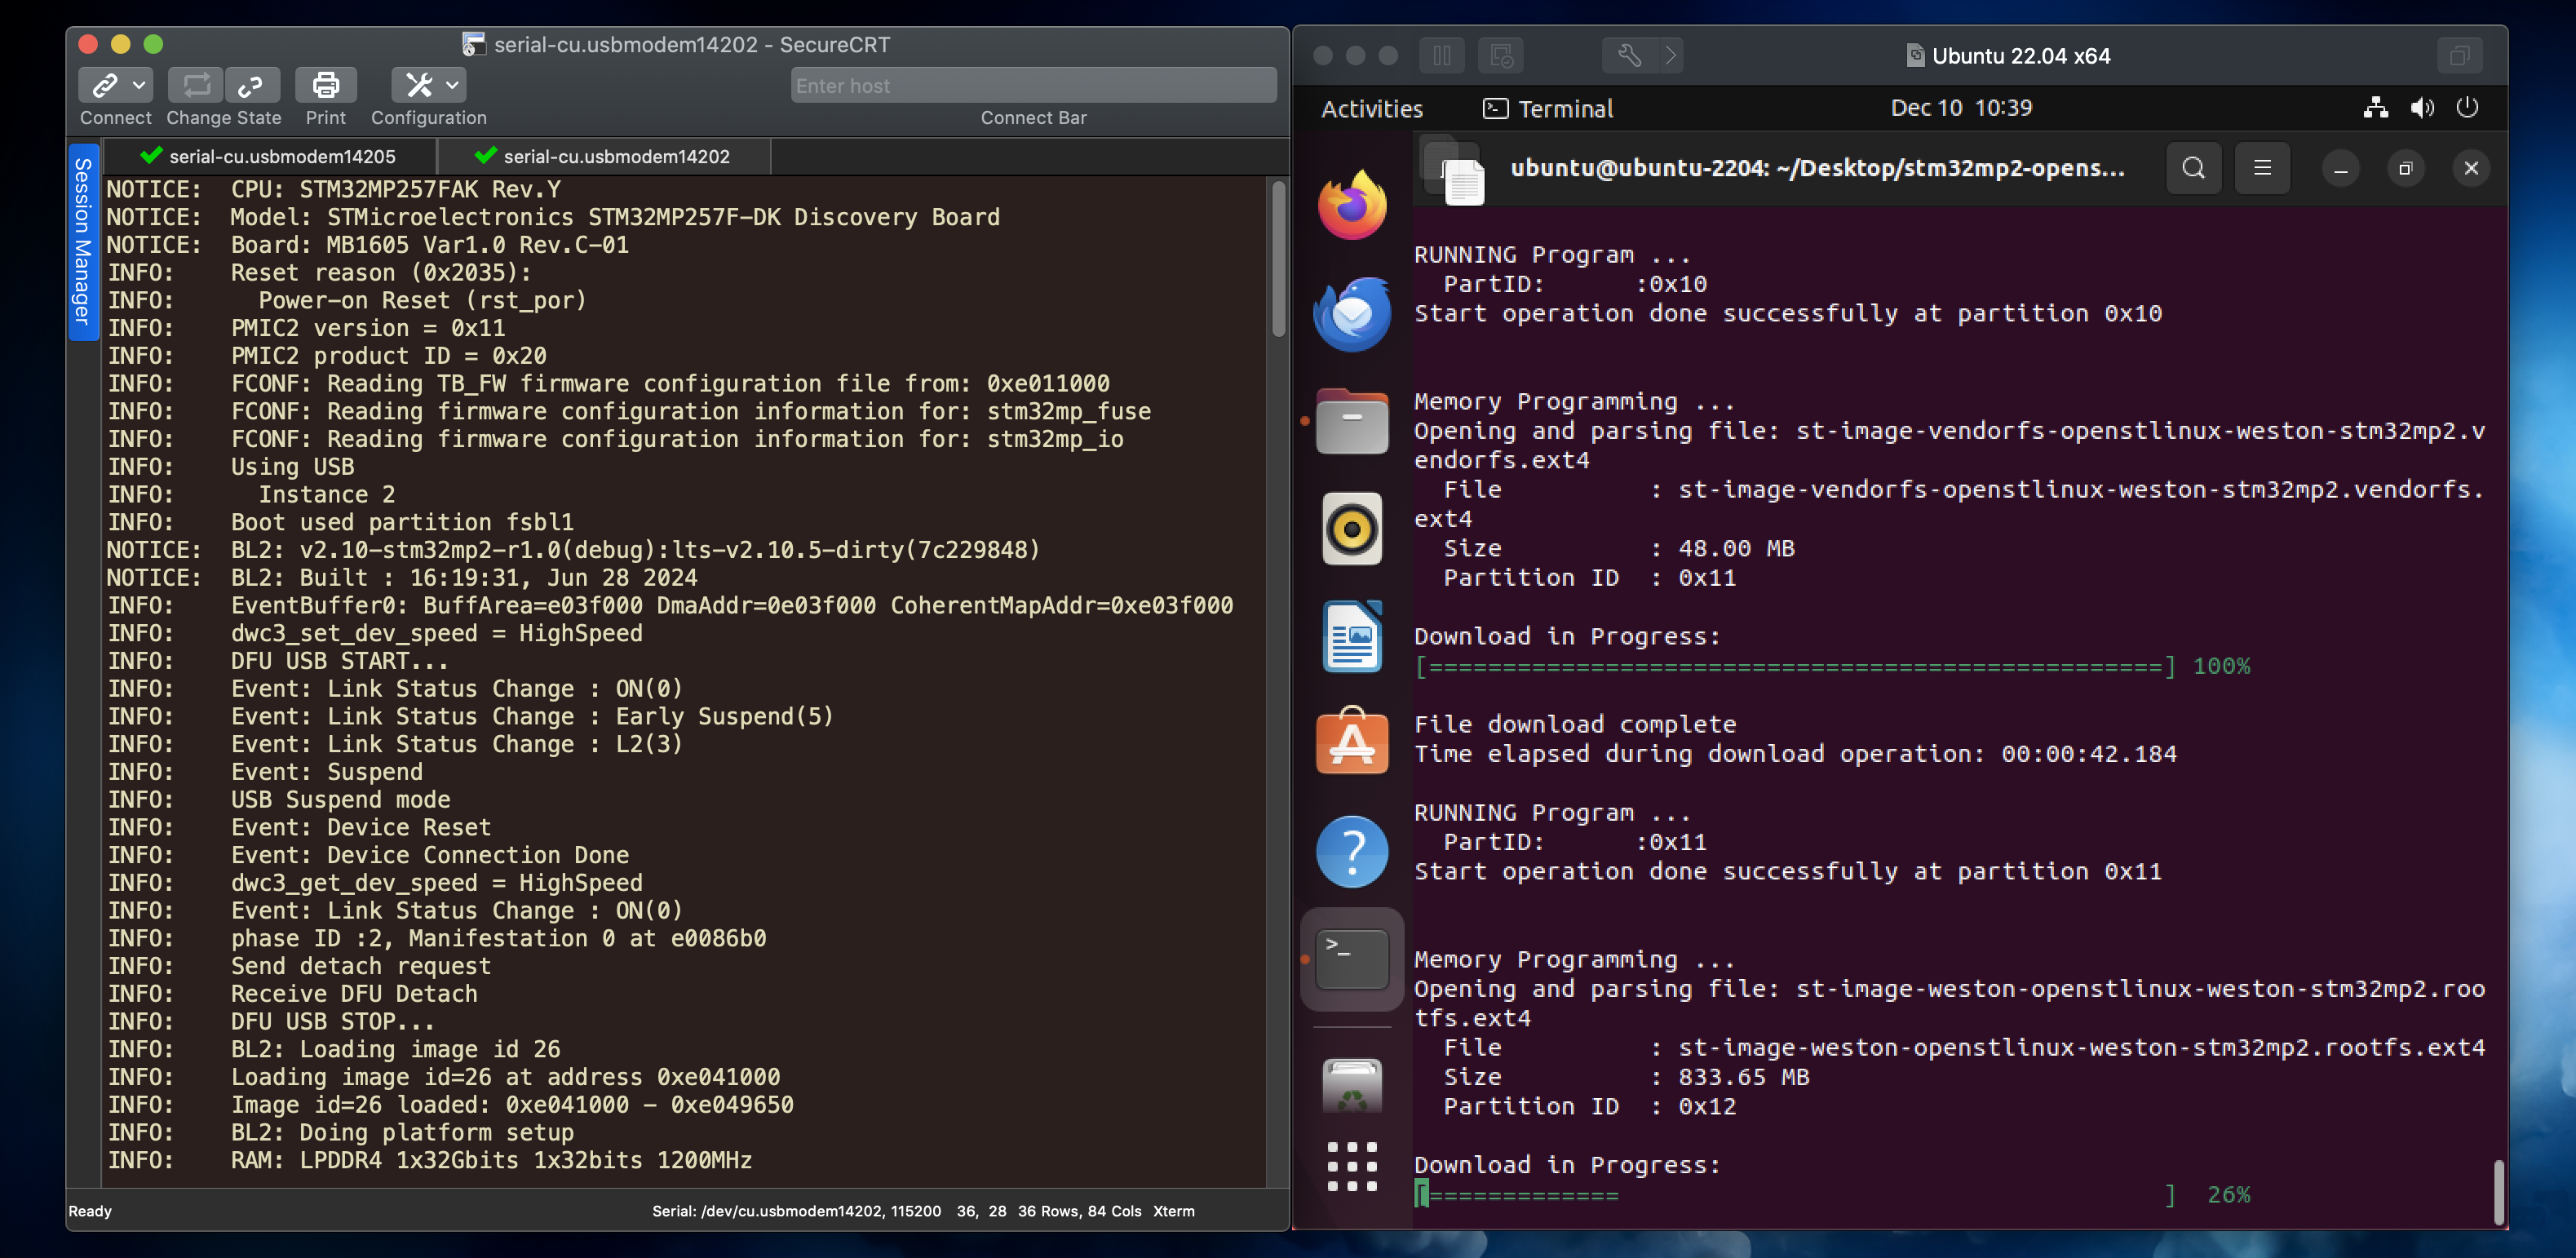This screenshot has width=2576, height=1258.
Task: Open the hamburger menu in Ubuntu Terminal
Action: click(x=2262, y=168)
